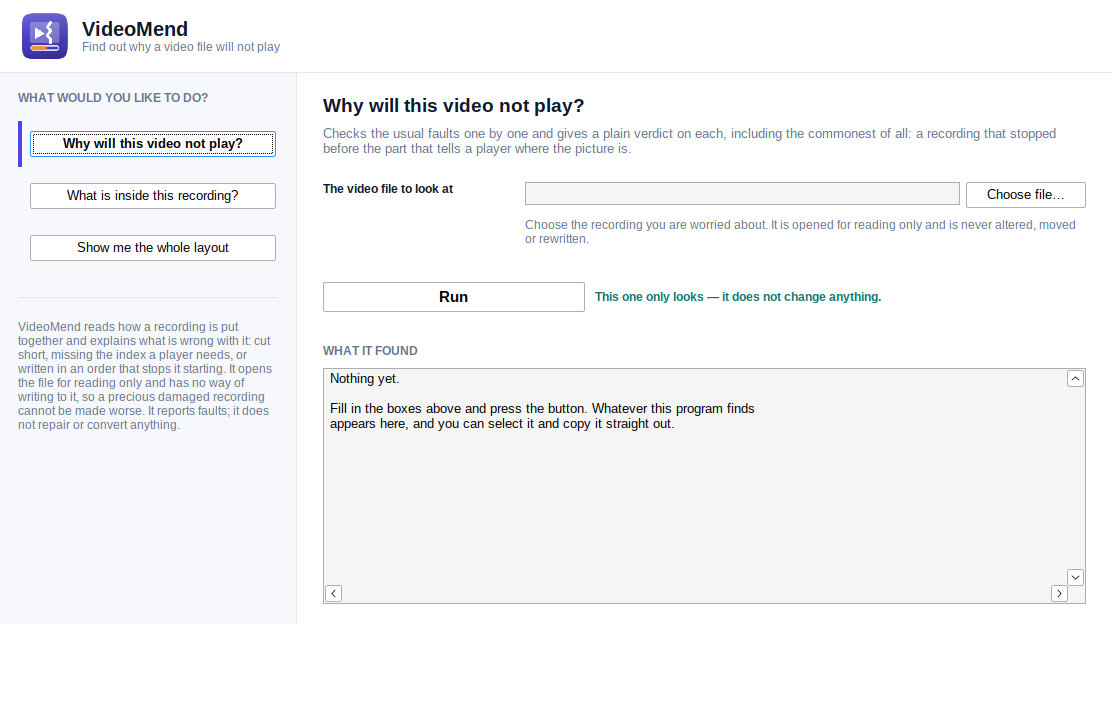Click 'This one only looks' note text
This screenshot has height=726, width=1112.
click(x=738, y=297)
